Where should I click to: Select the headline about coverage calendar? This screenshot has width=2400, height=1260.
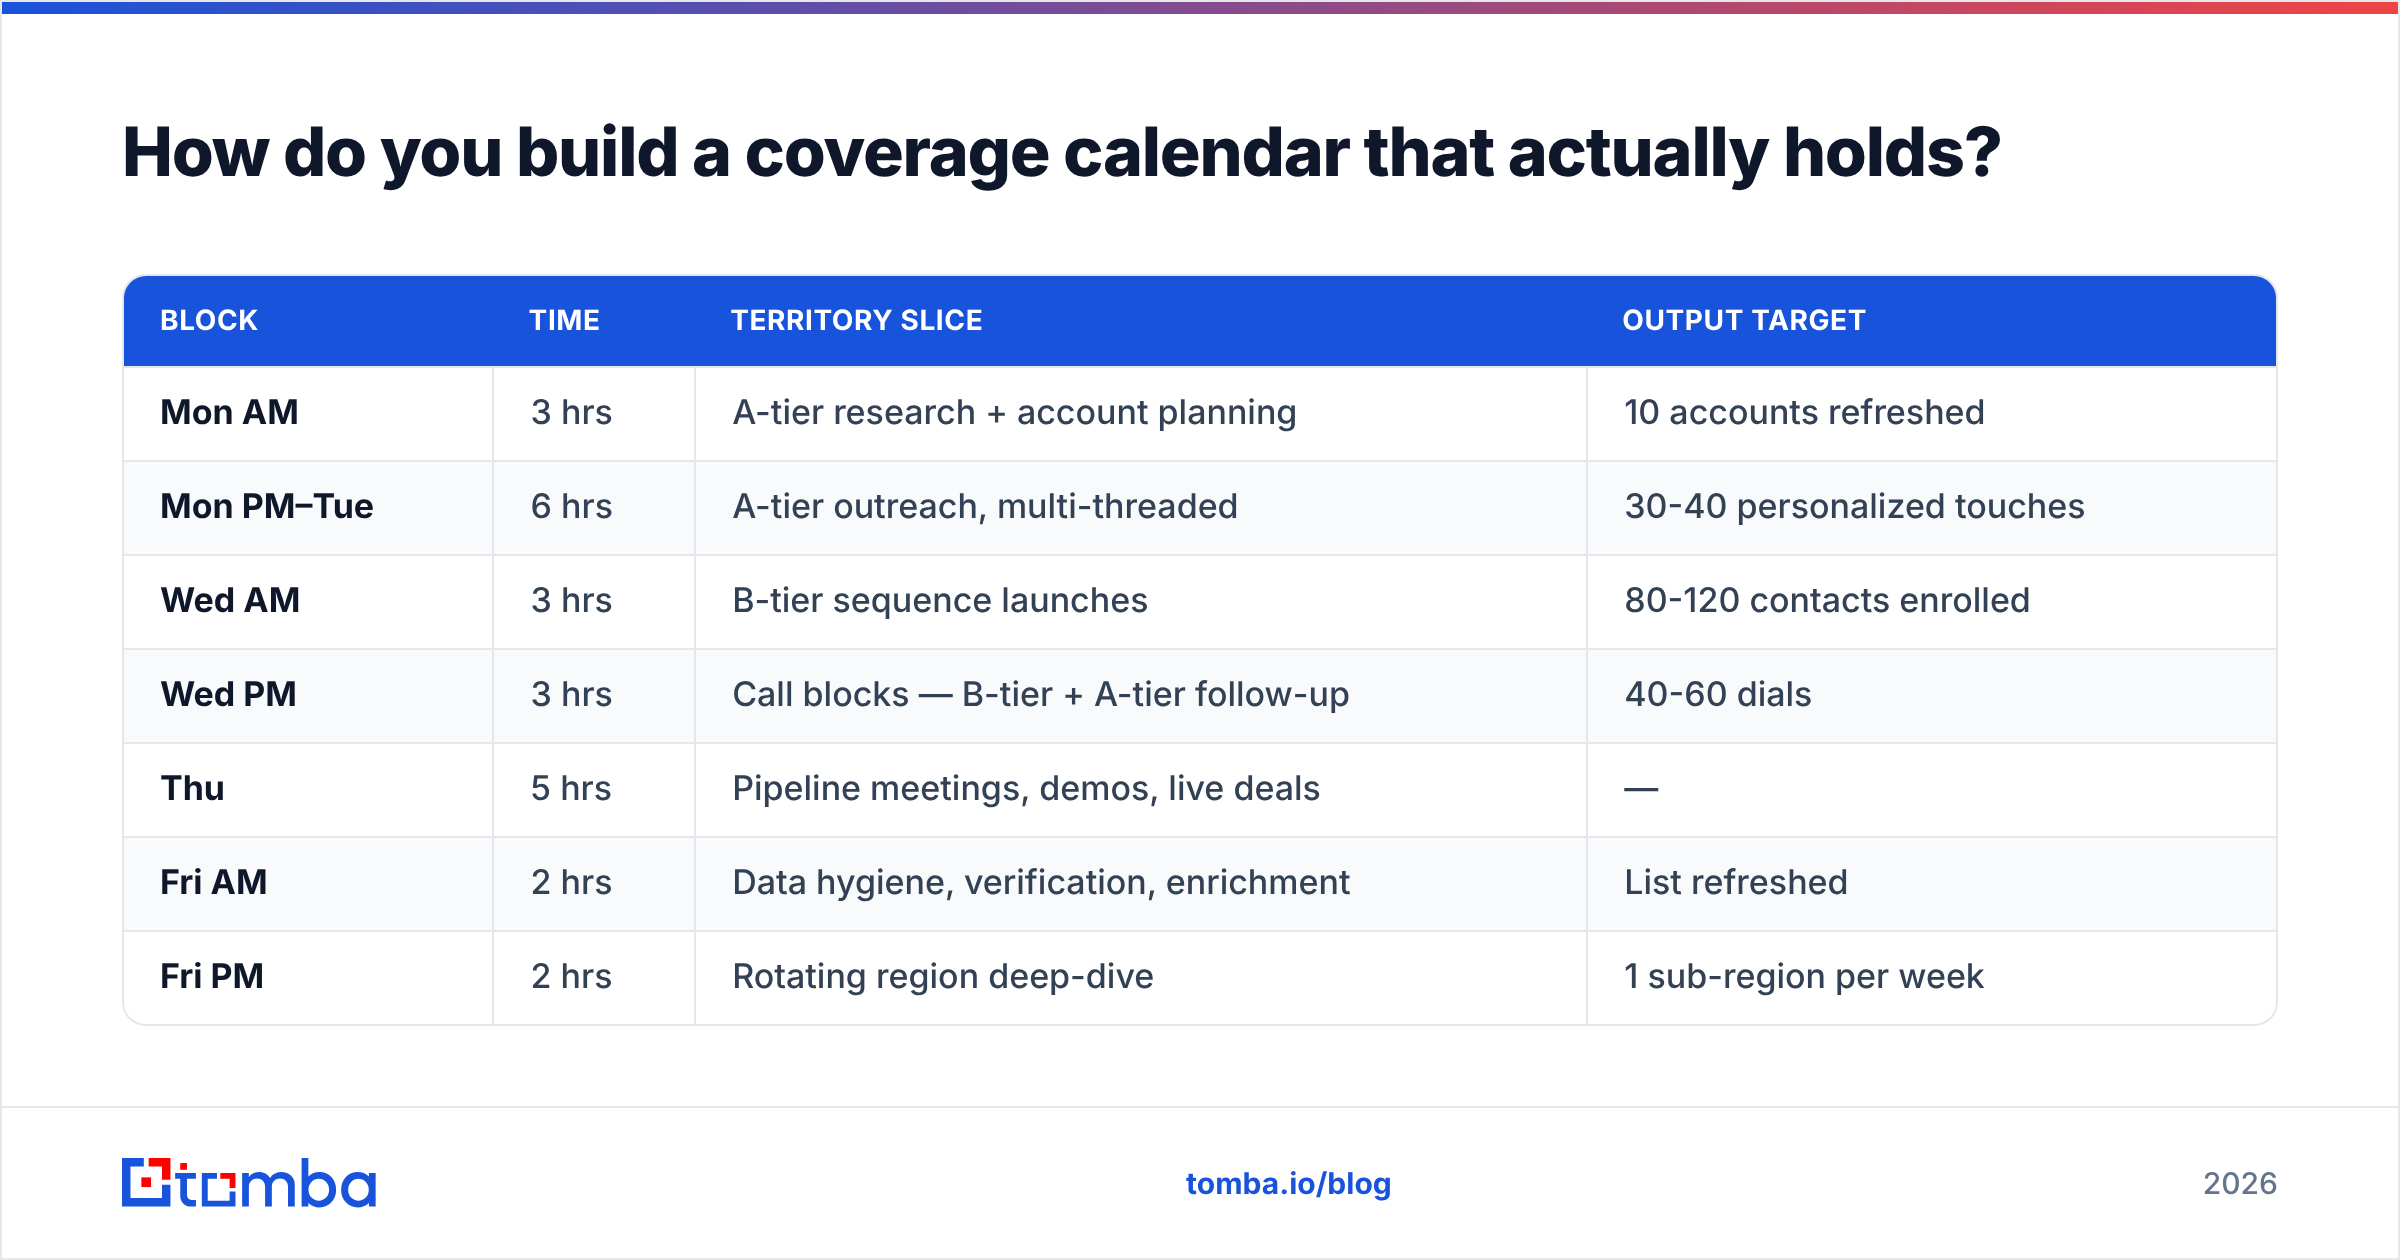pyautogui.click(x=1061, y=153)
